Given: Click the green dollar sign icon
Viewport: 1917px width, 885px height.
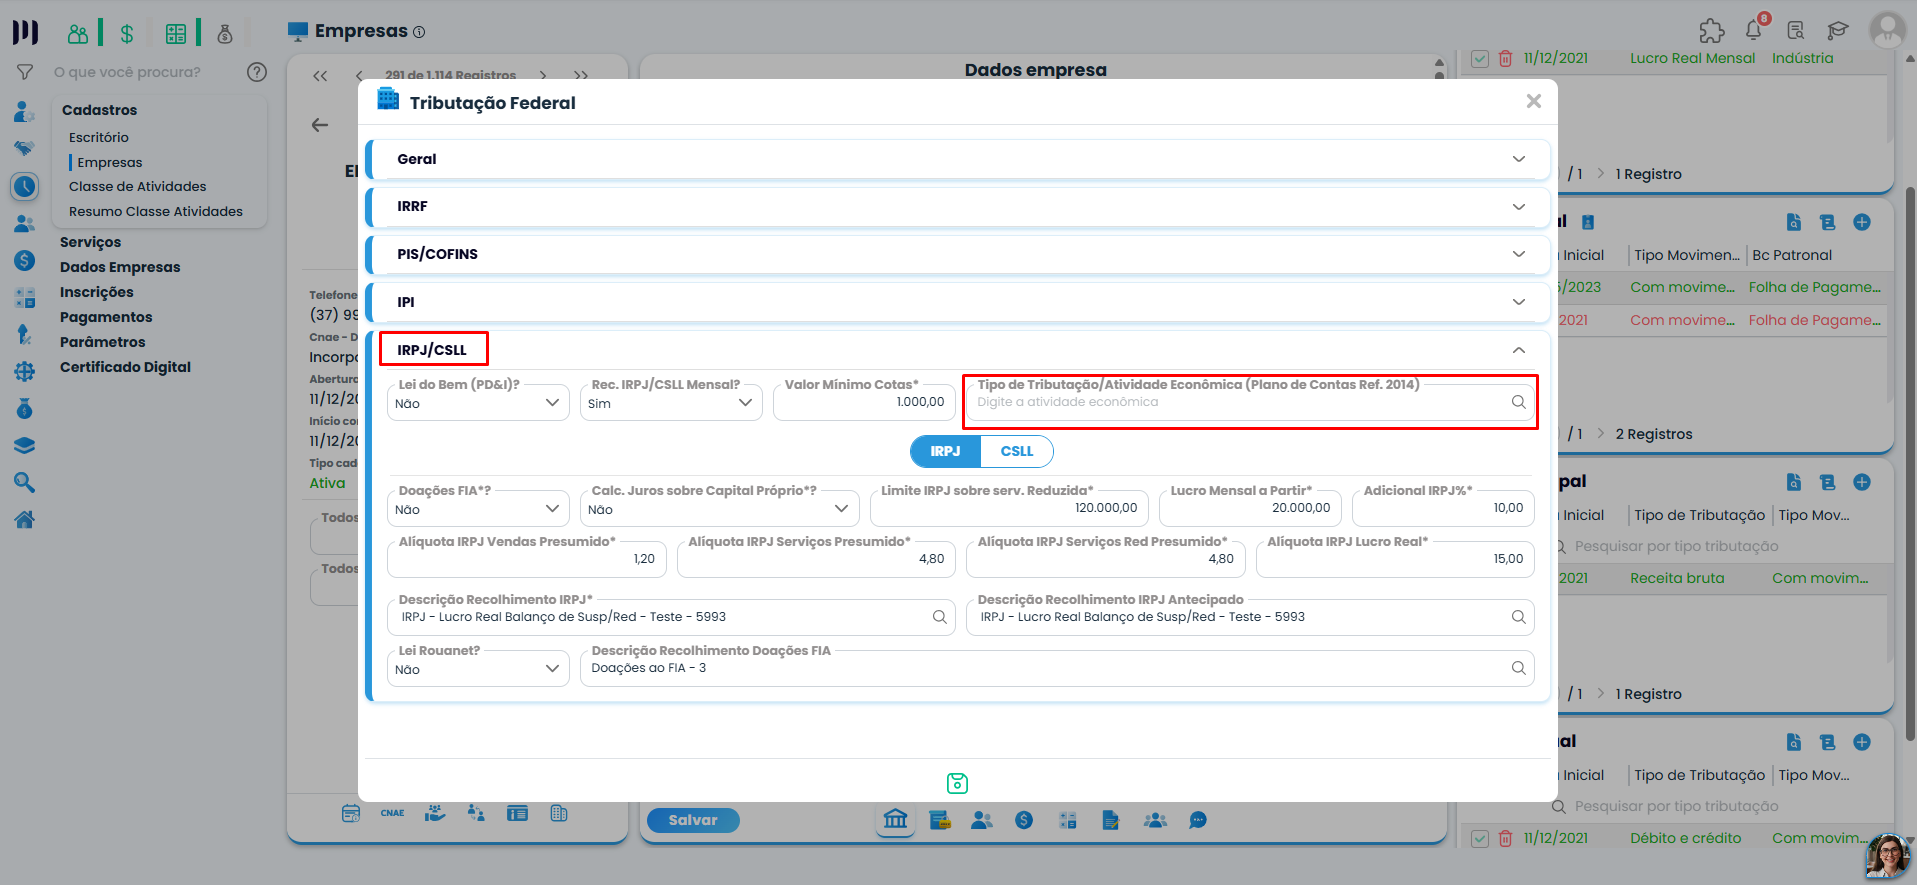Looking at the screenshot, I should tap(127, 34).
